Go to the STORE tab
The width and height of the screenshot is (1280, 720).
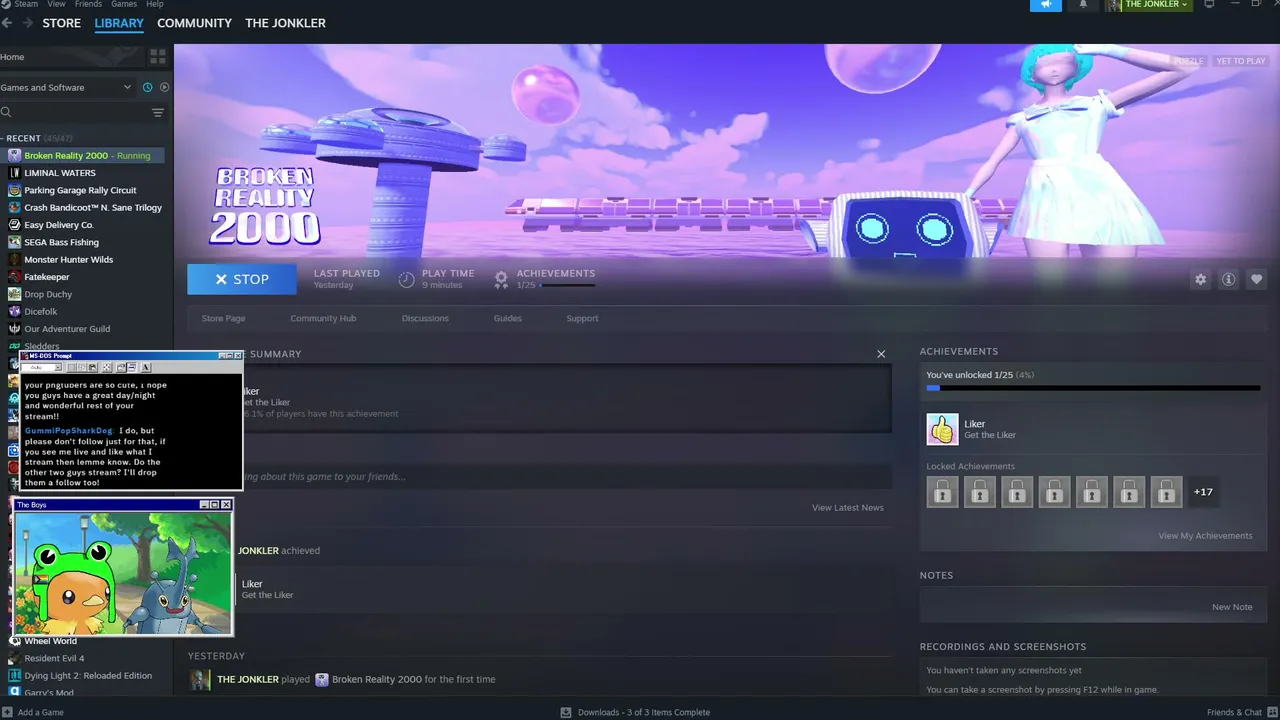click(61, 23)
